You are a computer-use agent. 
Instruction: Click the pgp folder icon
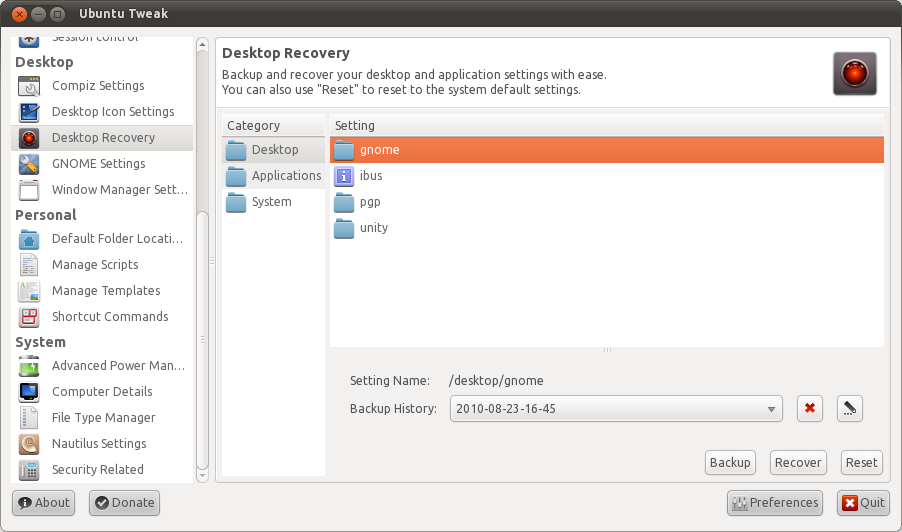point(344,202)
